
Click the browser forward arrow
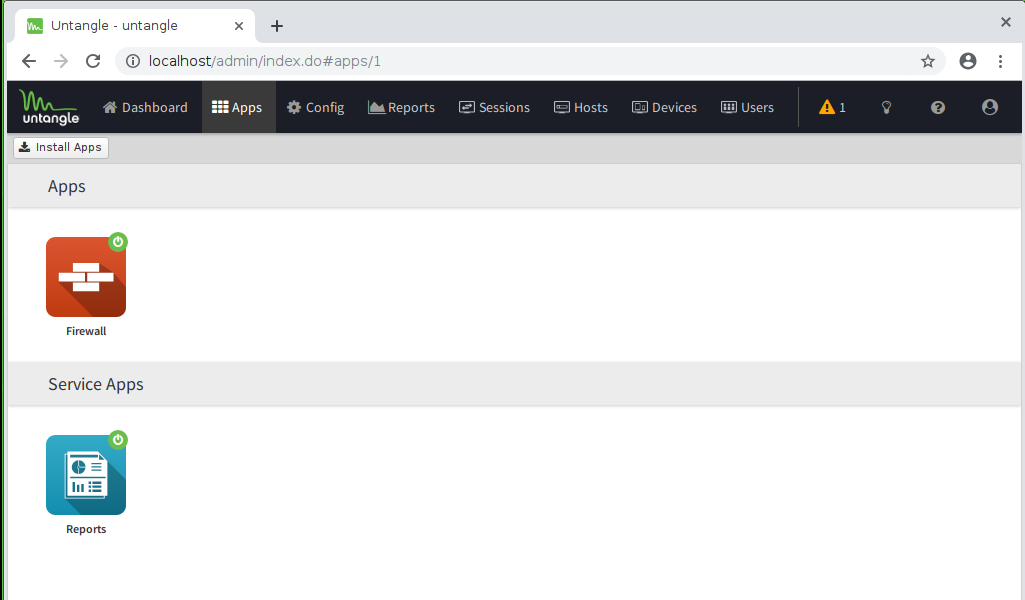point(61,61)
